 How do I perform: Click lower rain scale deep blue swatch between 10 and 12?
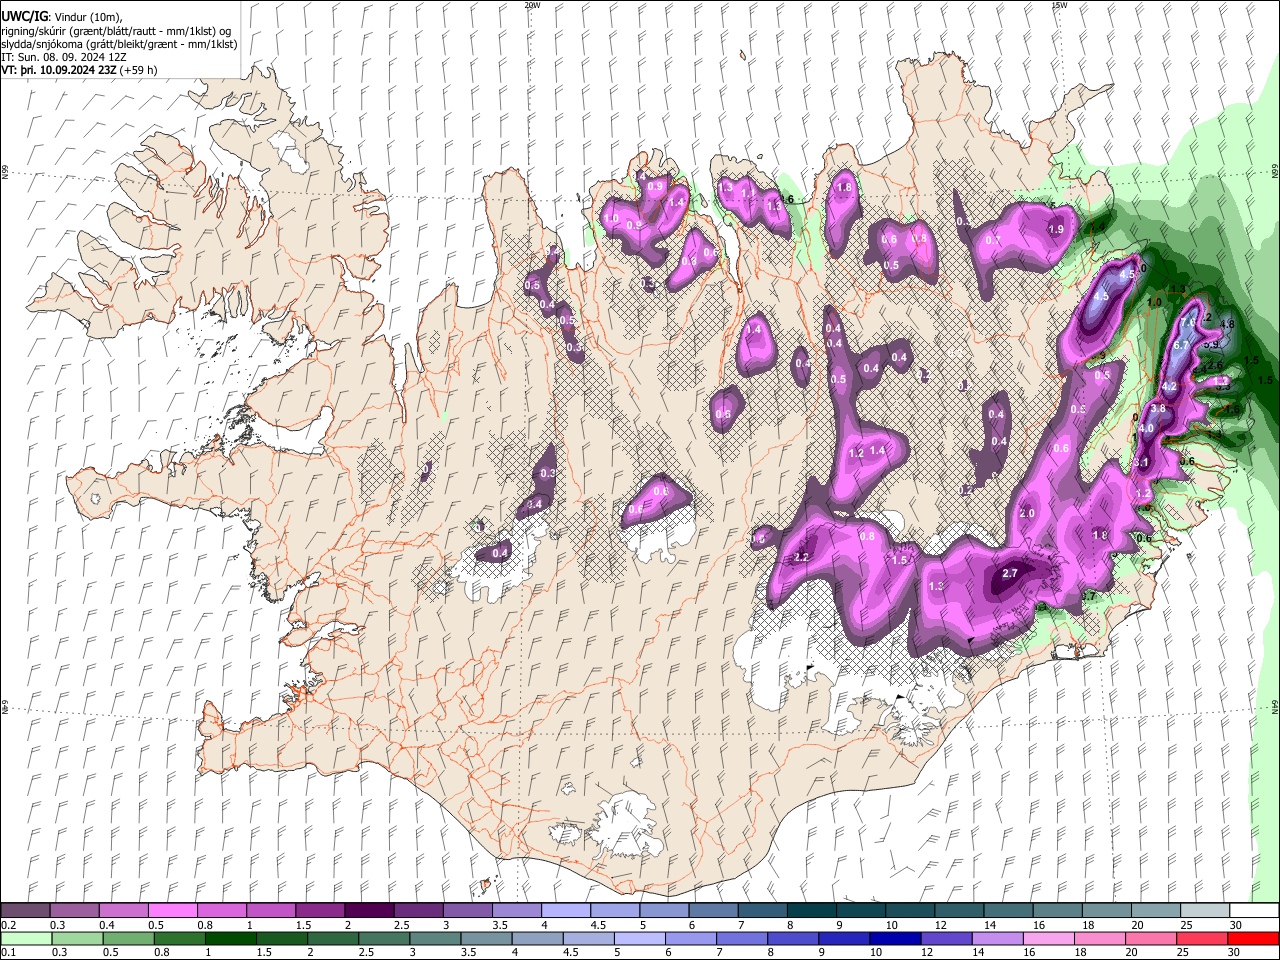[894, 939]
